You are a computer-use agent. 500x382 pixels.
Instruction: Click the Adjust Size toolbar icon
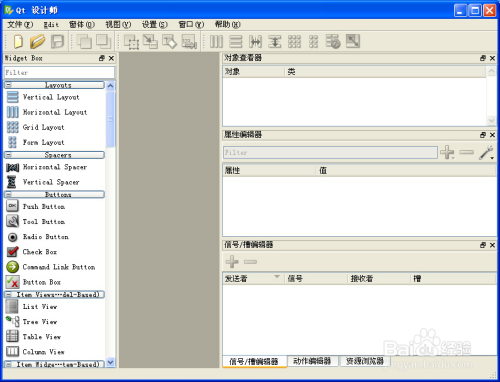353,41
